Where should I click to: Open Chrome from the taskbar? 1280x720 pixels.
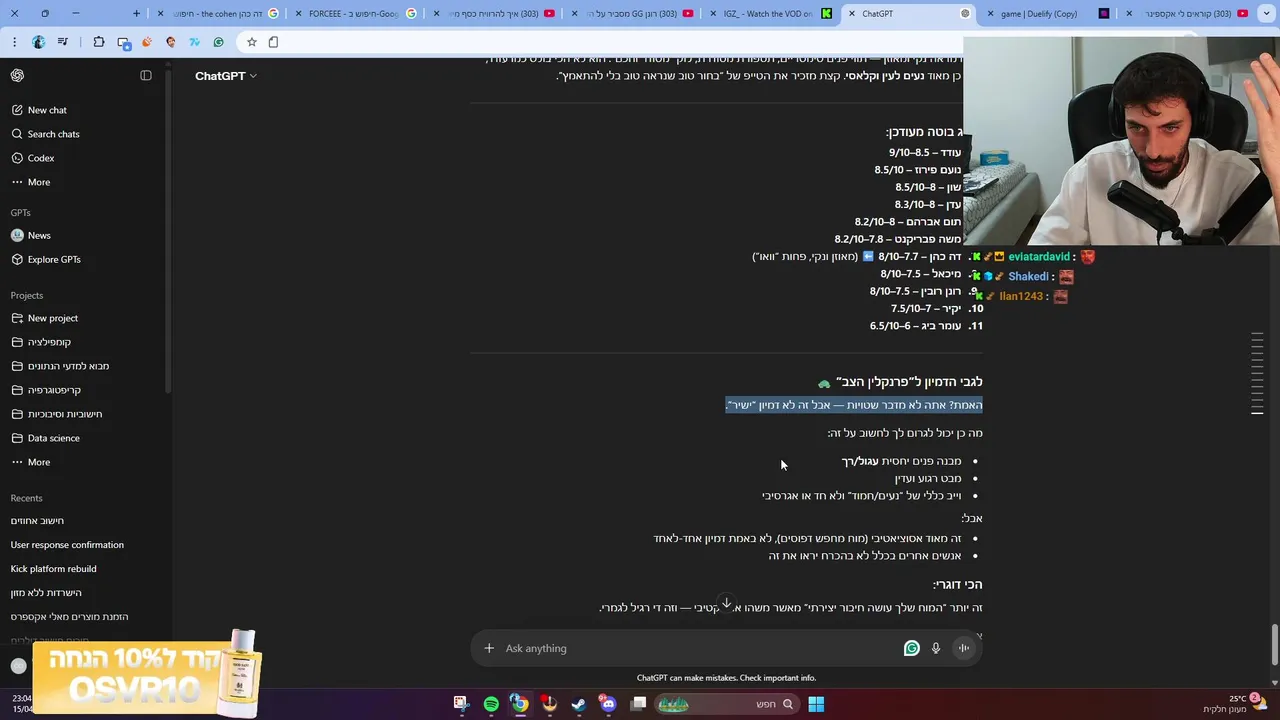coord(520,704)
